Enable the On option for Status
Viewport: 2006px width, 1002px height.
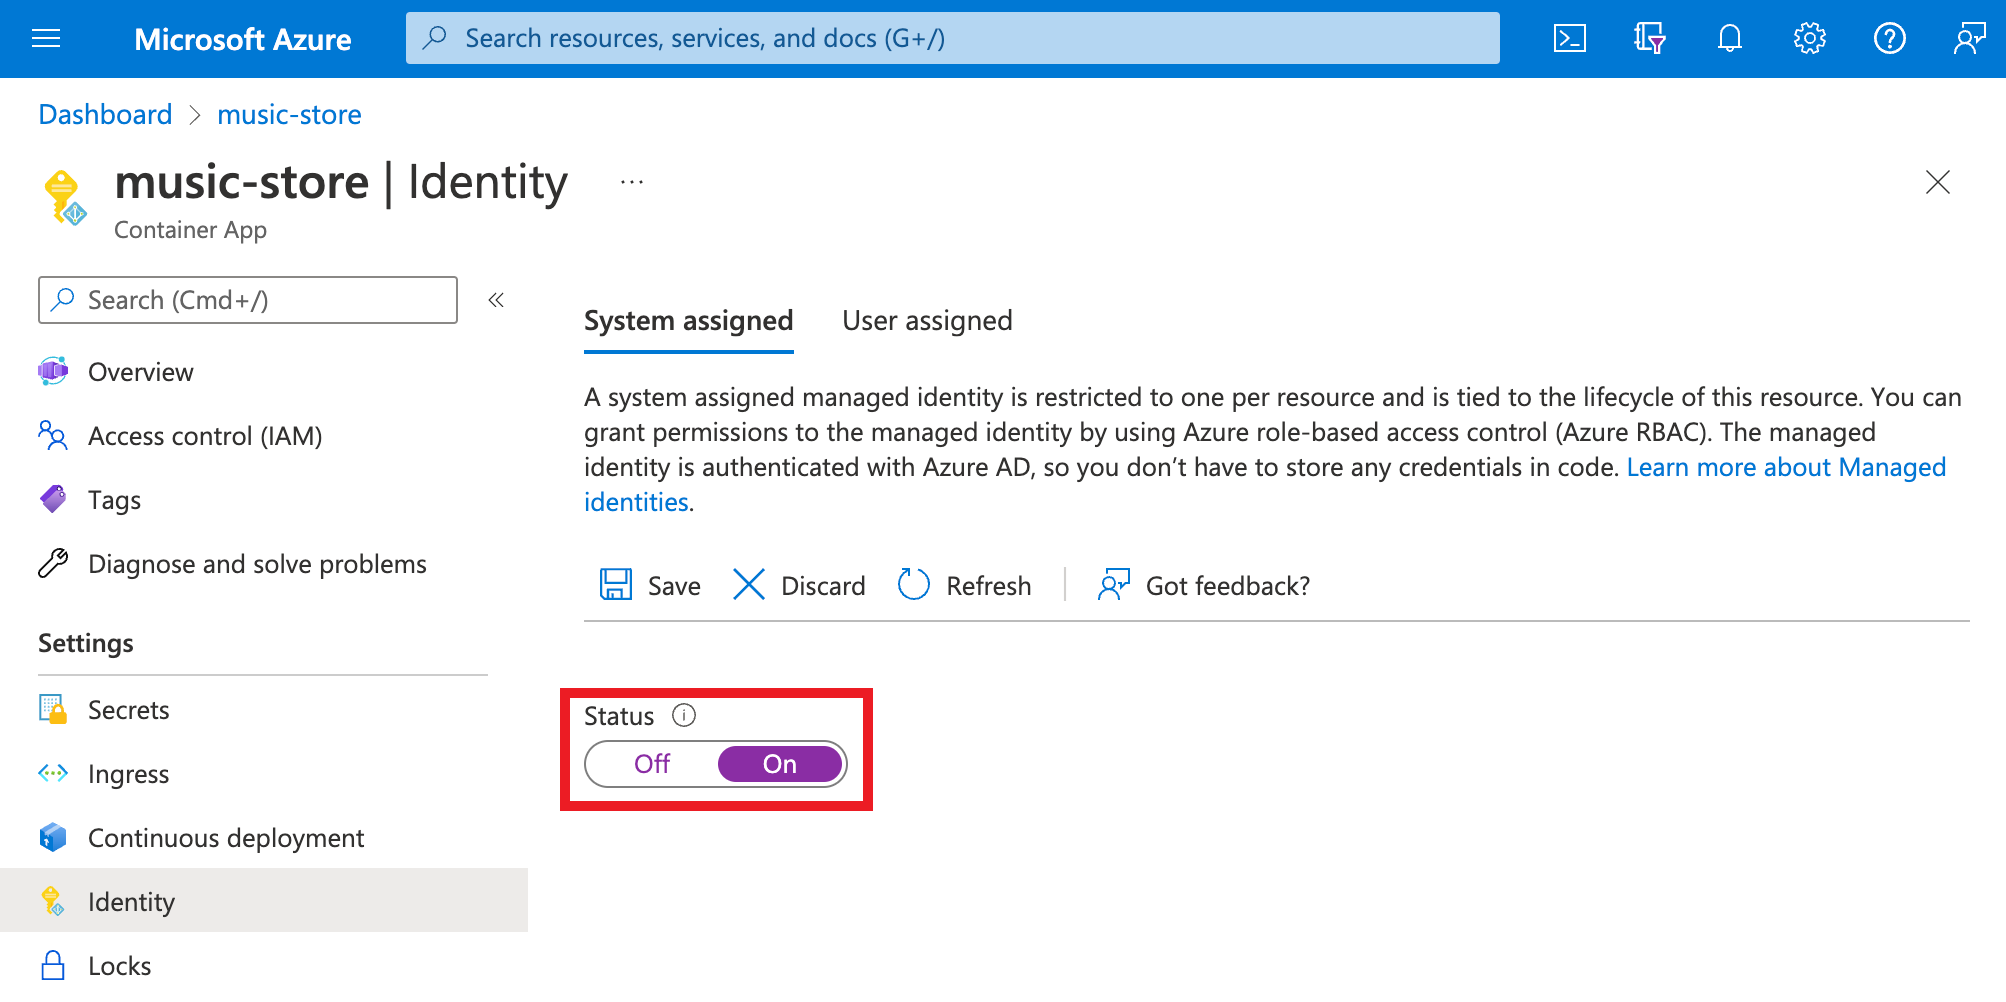click(779, 764)
